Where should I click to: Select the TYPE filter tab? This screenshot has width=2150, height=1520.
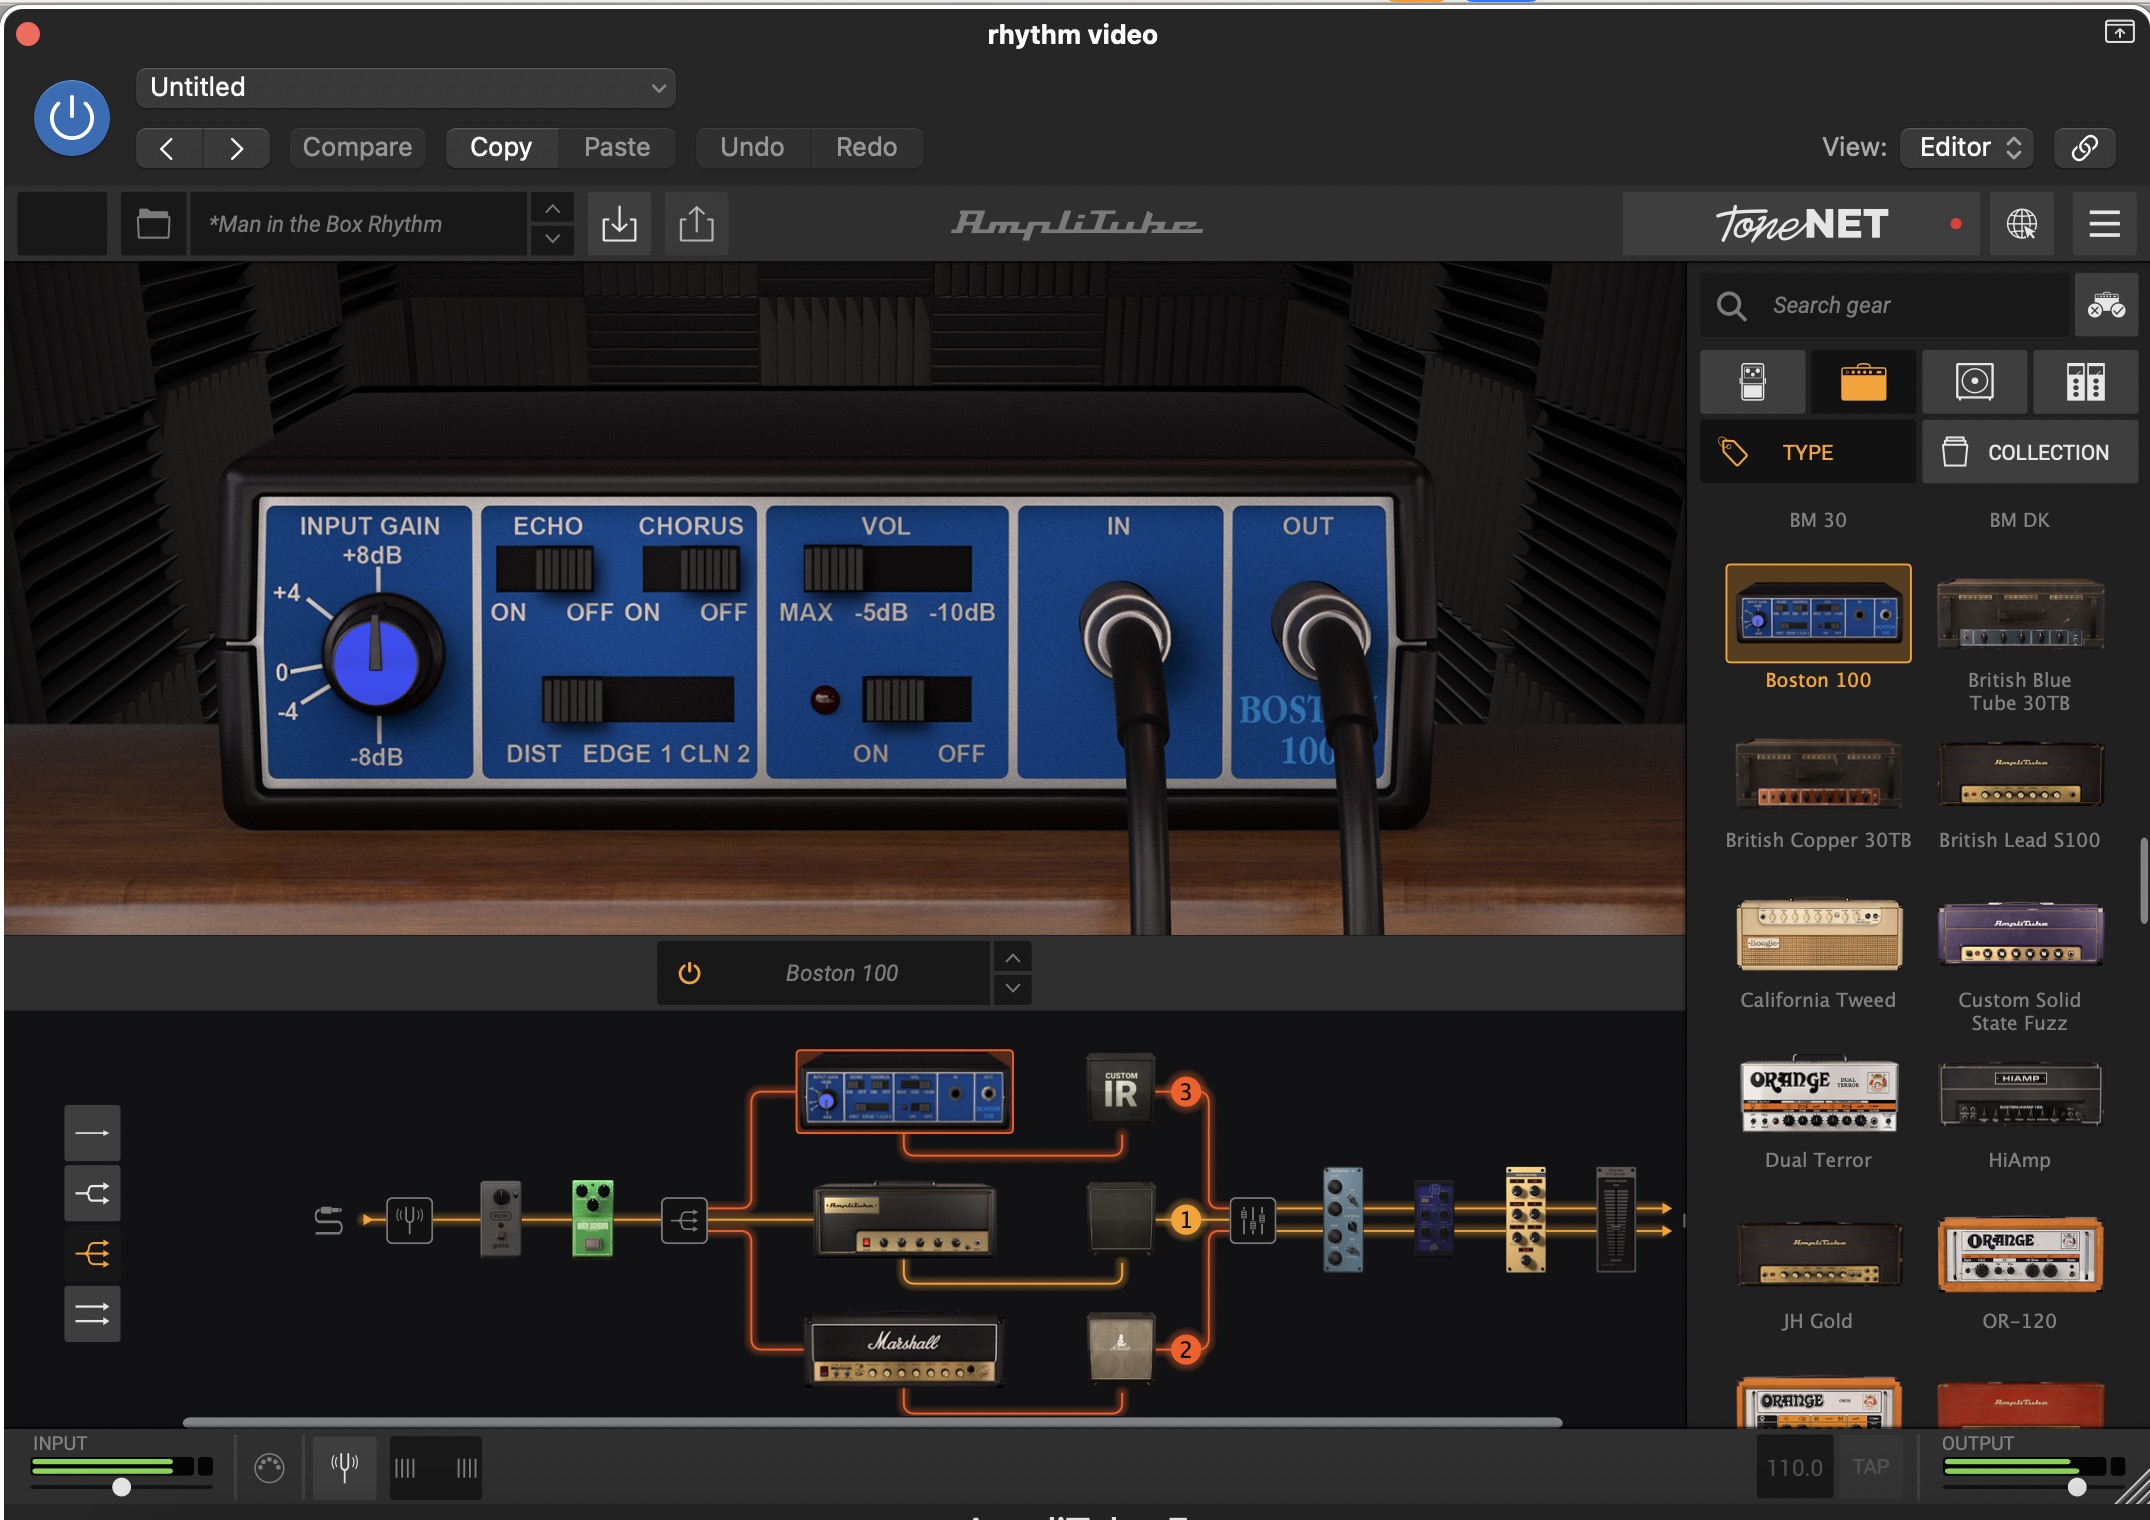(x=1807, y=452)
